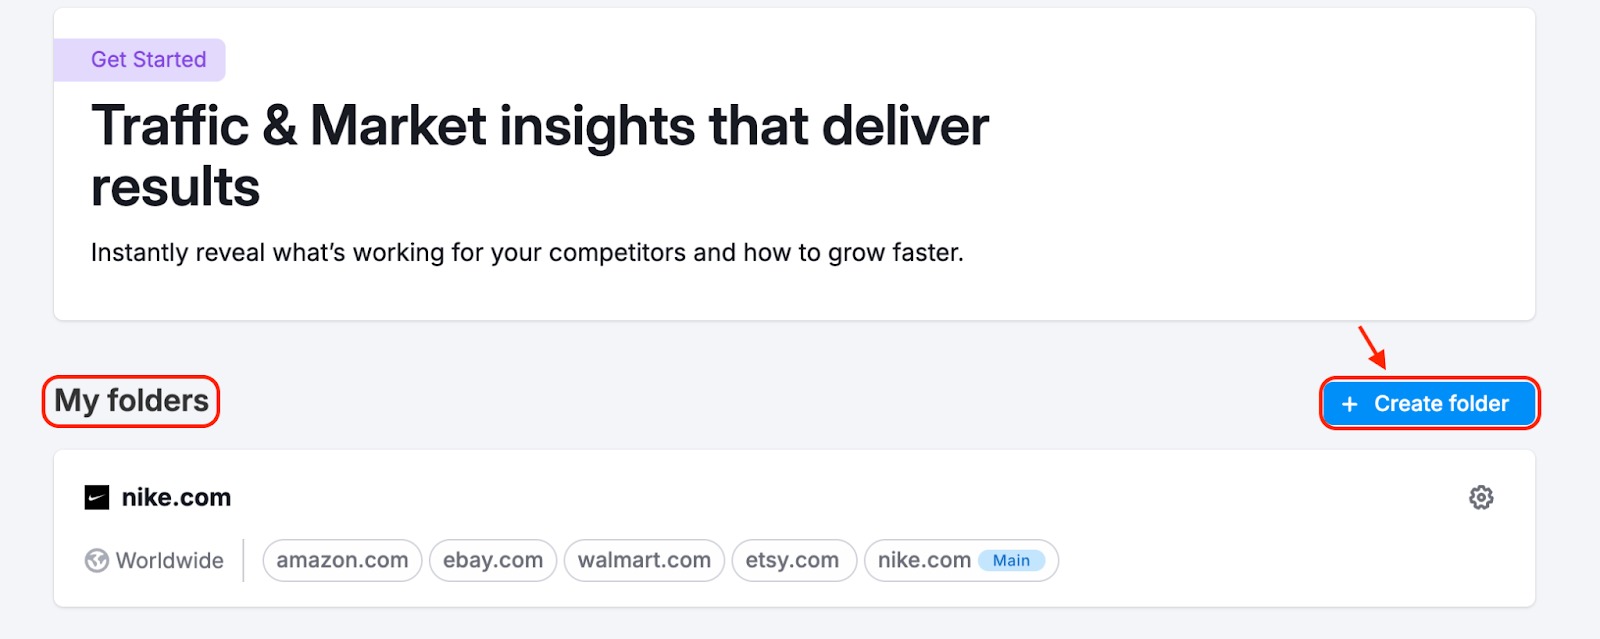The image size is (1600, 639).
Task: Create a new folder
Action: point(1429,404)
